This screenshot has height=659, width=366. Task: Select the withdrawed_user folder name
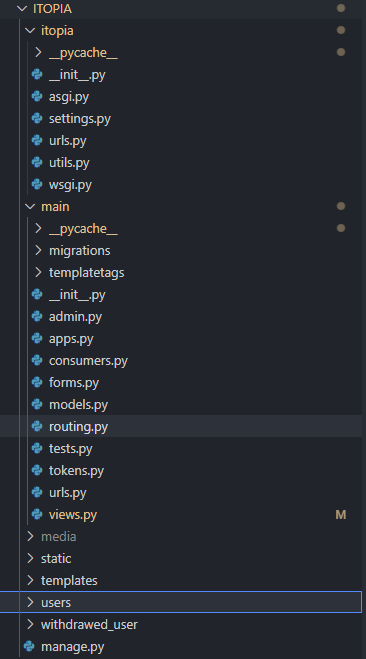pos(89,625)
